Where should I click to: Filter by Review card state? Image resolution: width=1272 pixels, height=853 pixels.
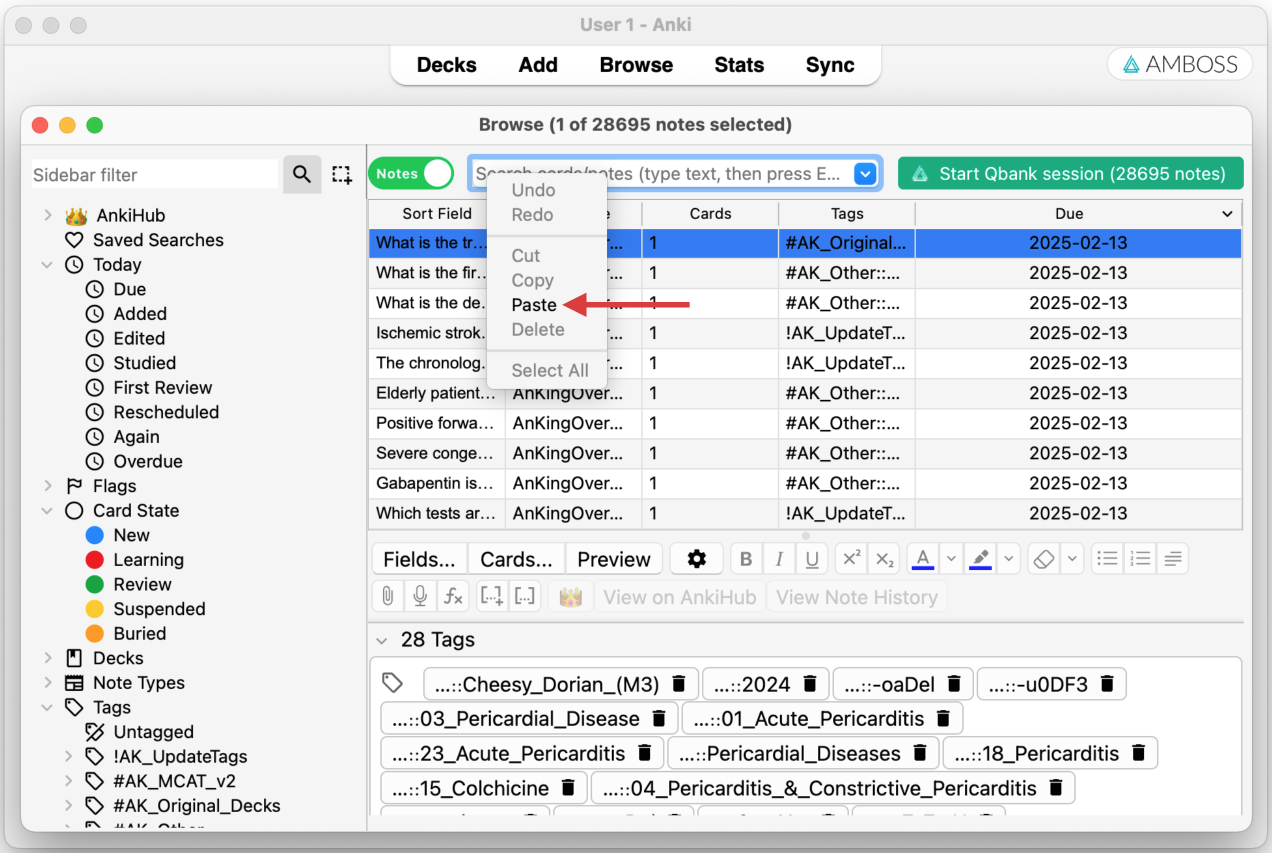[x=128, y=584]
